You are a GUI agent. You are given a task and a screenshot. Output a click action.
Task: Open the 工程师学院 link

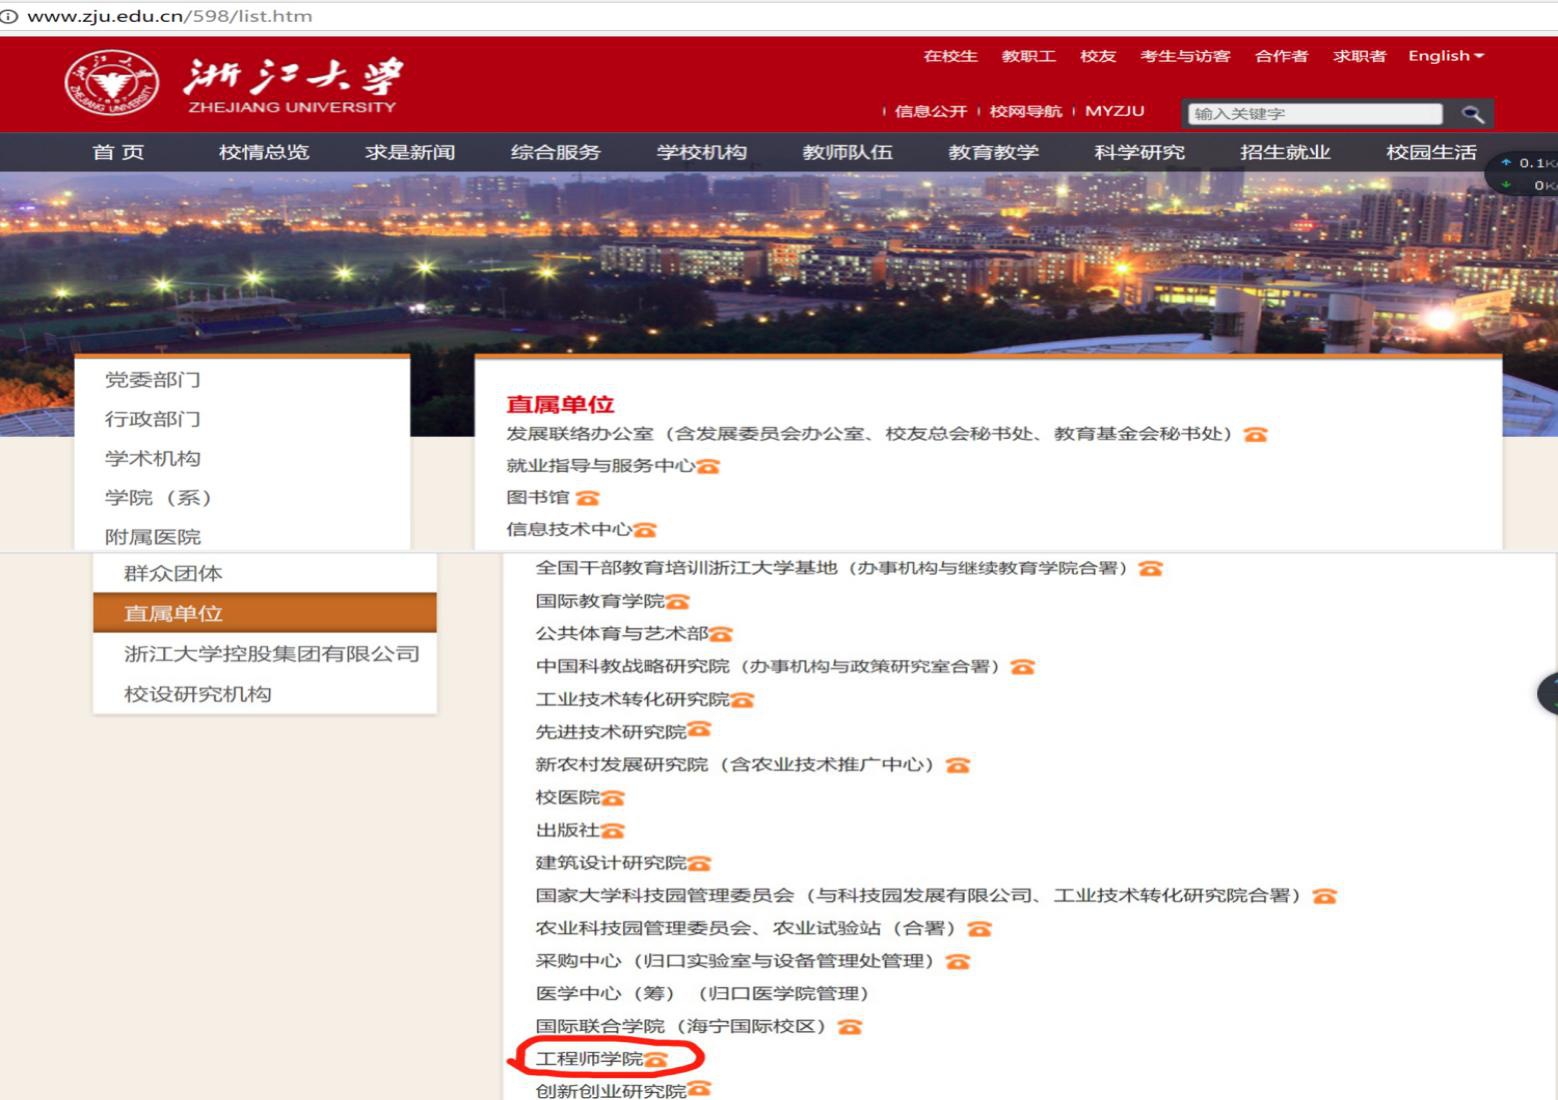point(590,1058)
